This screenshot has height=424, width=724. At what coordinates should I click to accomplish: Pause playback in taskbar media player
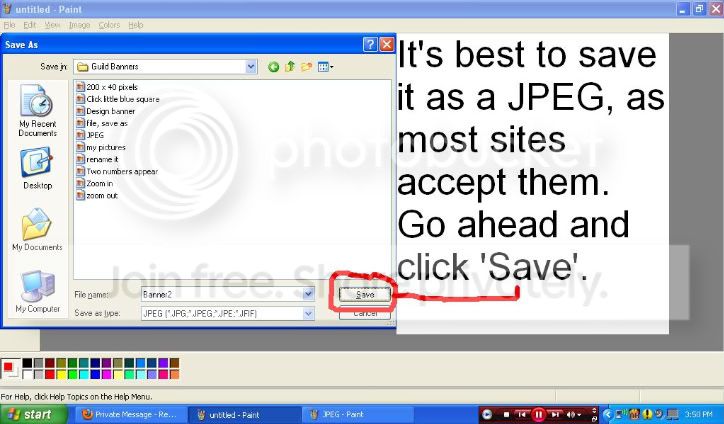538,414
